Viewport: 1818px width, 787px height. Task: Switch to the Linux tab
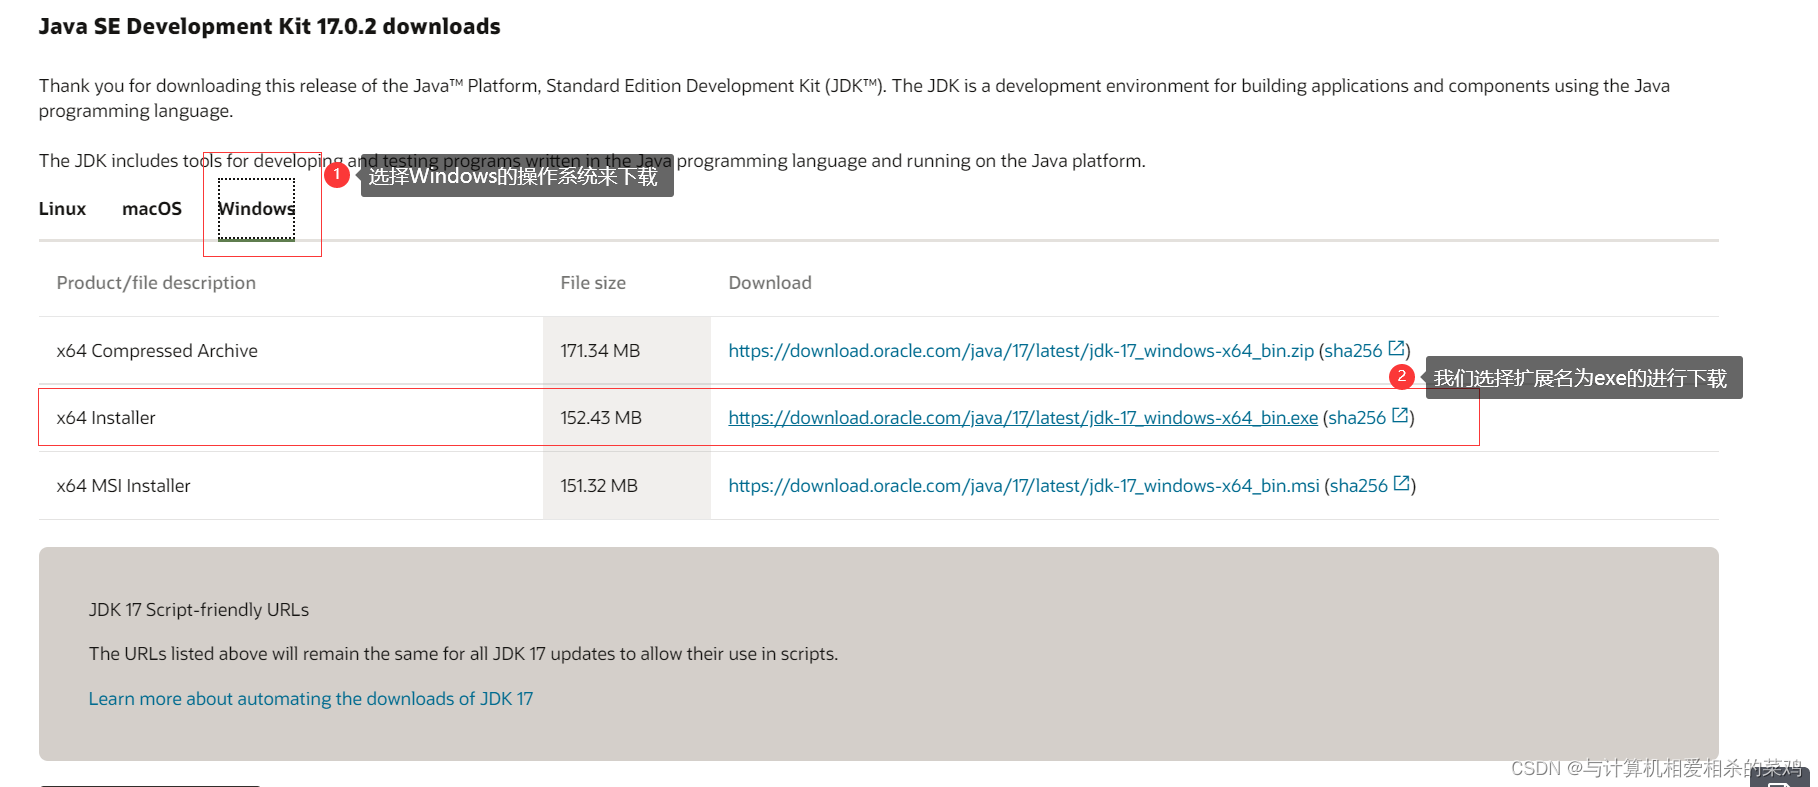(x=62, y=209)
